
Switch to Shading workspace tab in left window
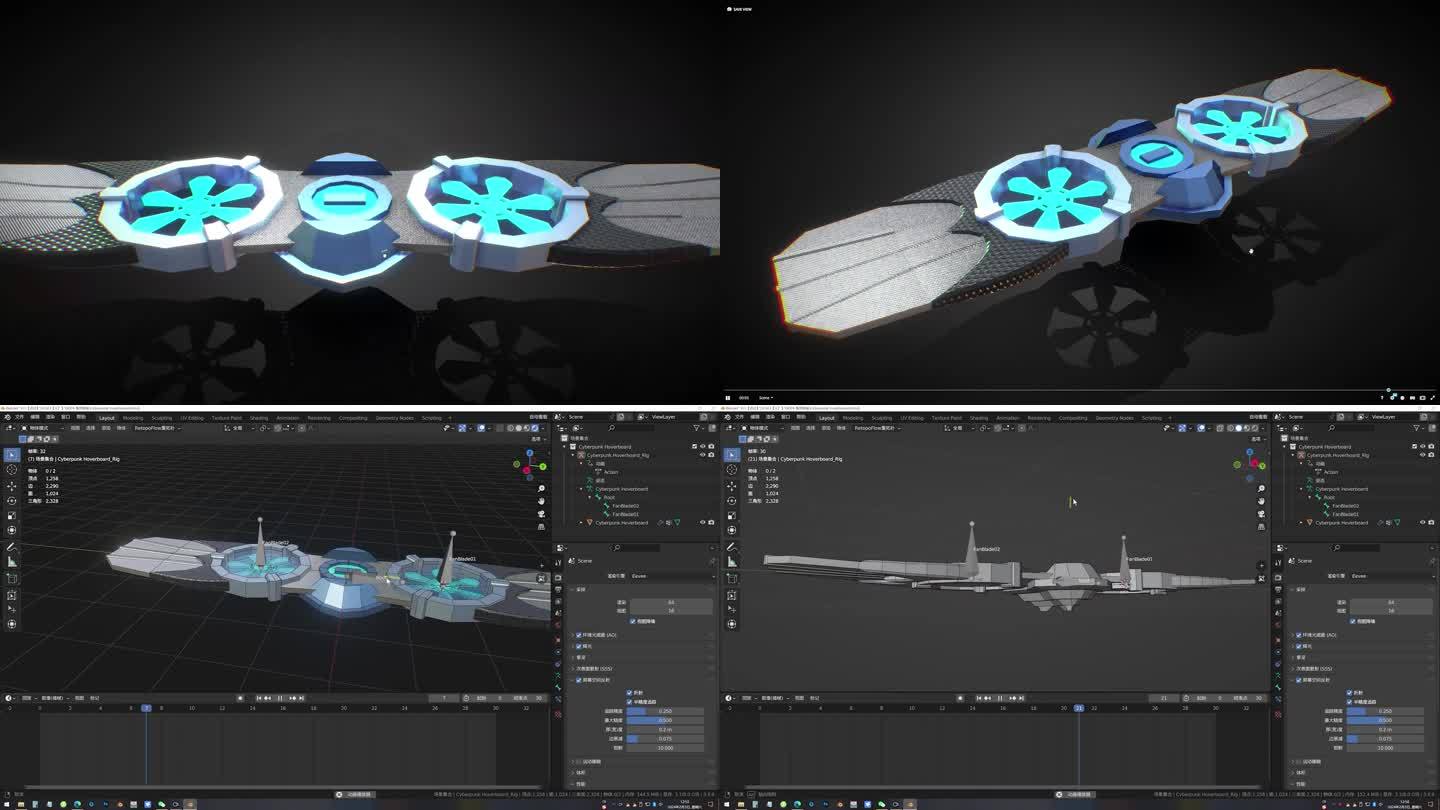coord(259,418)
